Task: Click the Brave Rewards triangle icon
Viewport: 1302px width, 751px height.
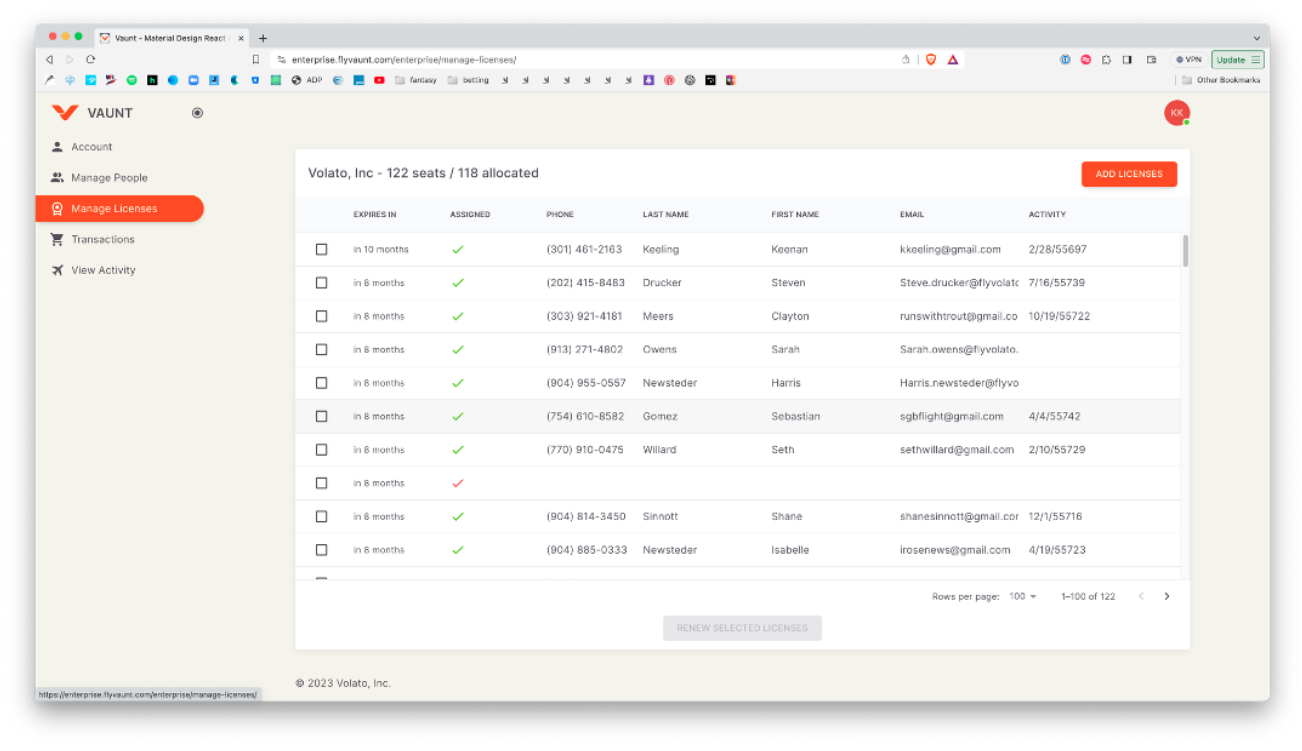Action: [x=953, y=60]
